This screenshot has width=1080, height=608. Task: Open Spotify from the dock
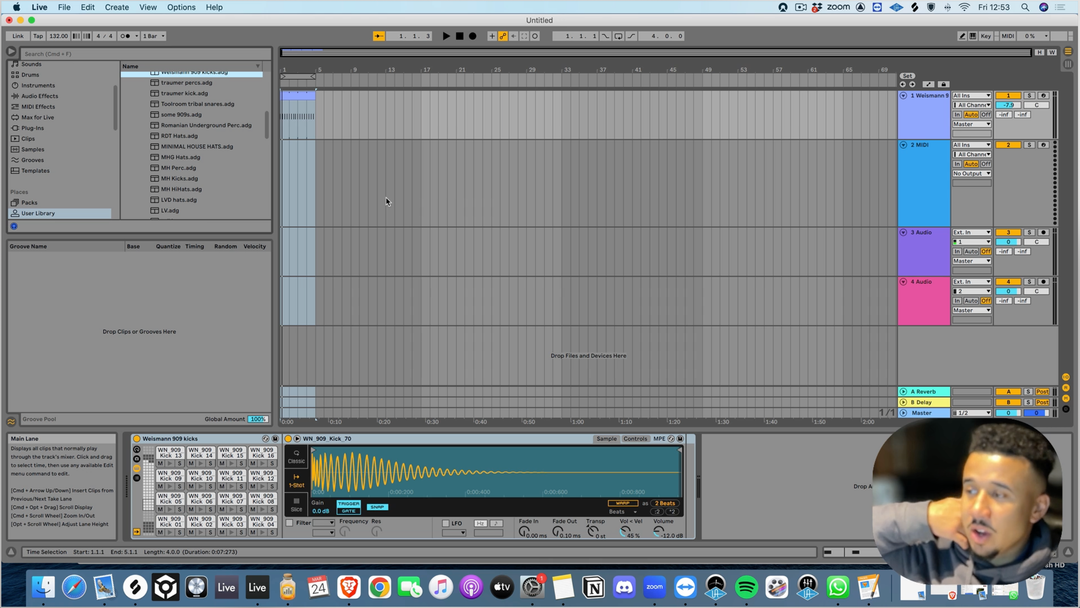point(746,587)
